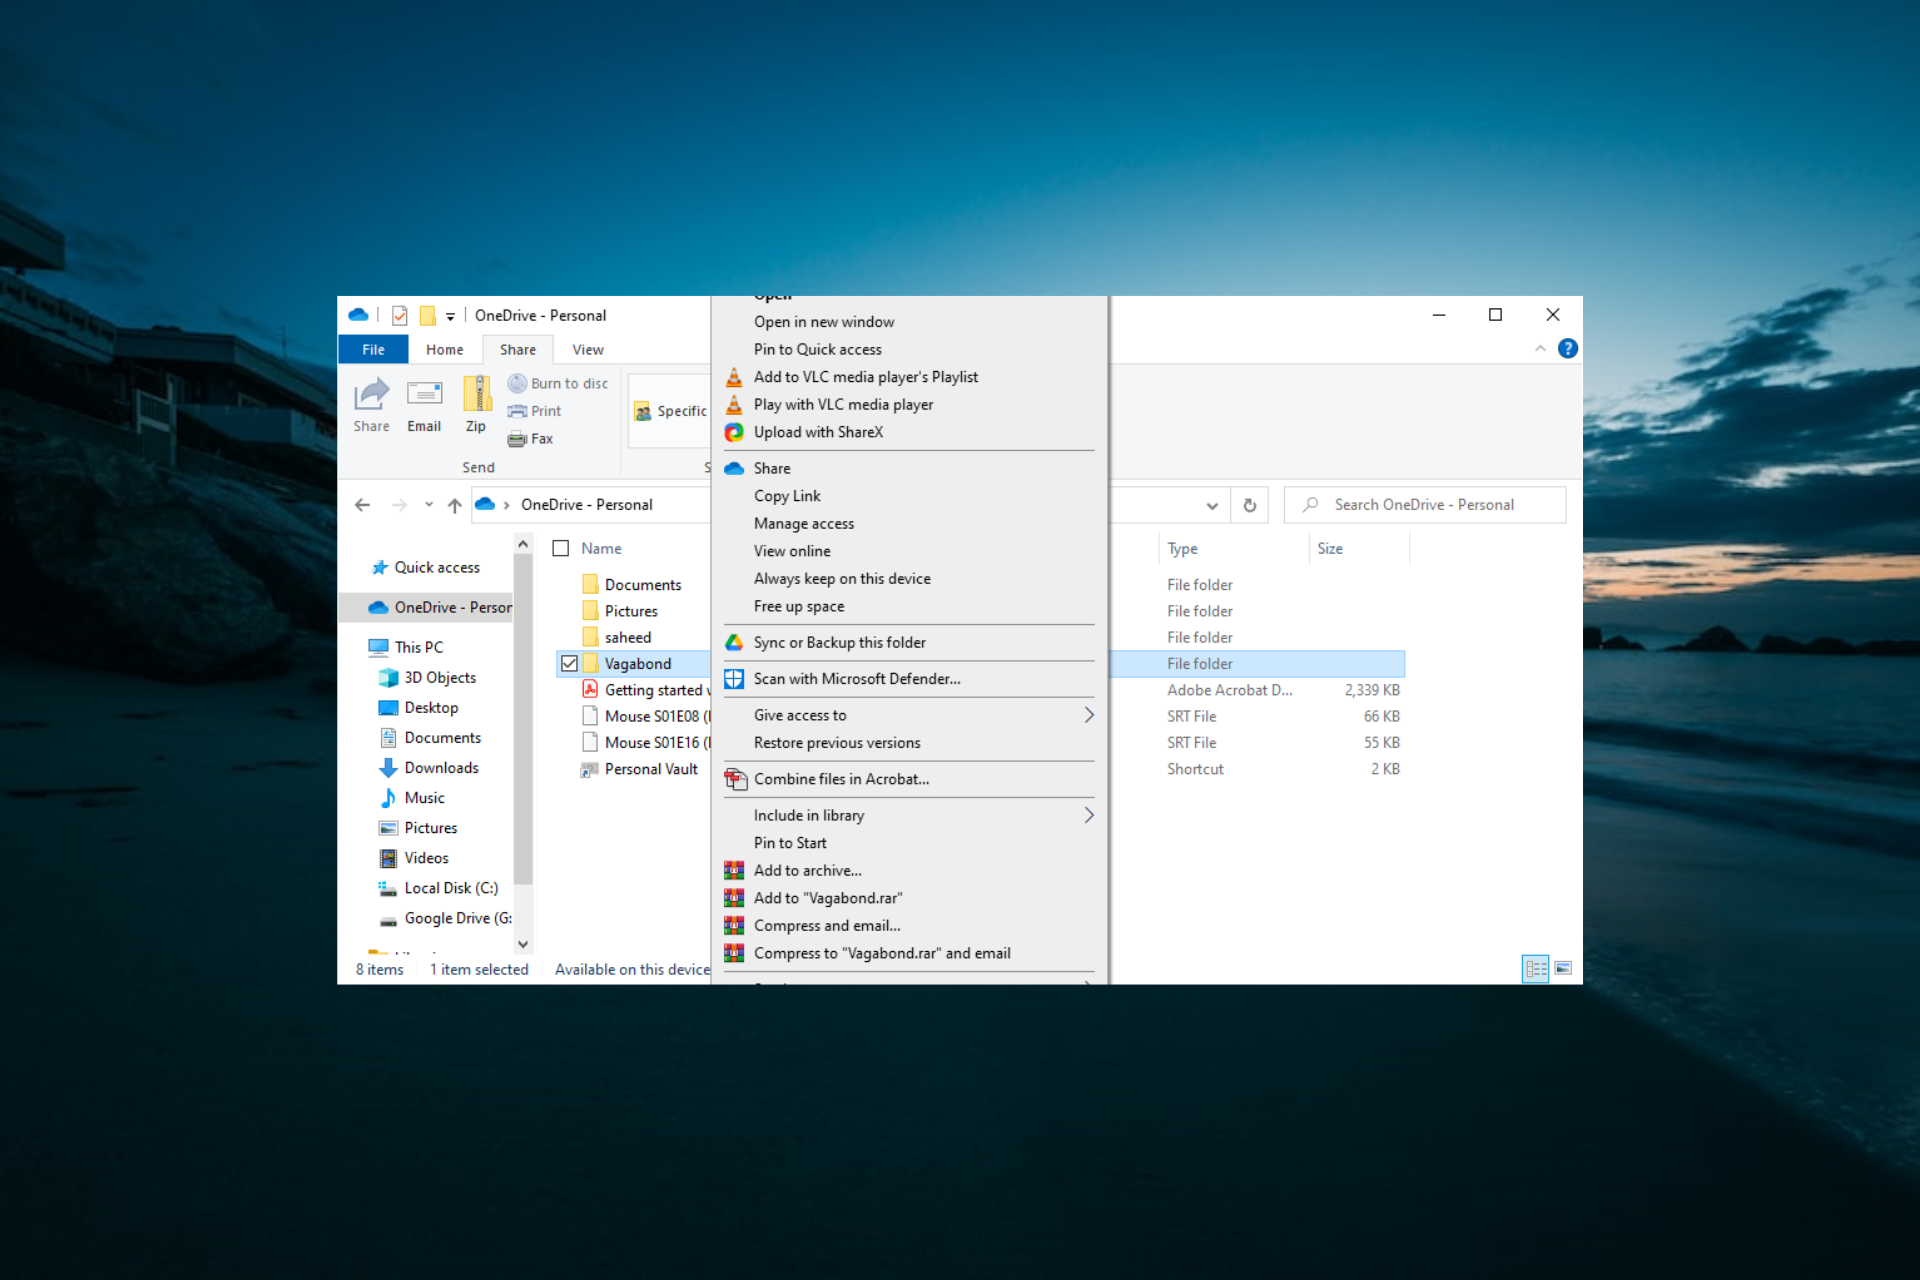This screenshot has width=1920, height=1280.
Task: Select Burn to disc
Action: 558,383
